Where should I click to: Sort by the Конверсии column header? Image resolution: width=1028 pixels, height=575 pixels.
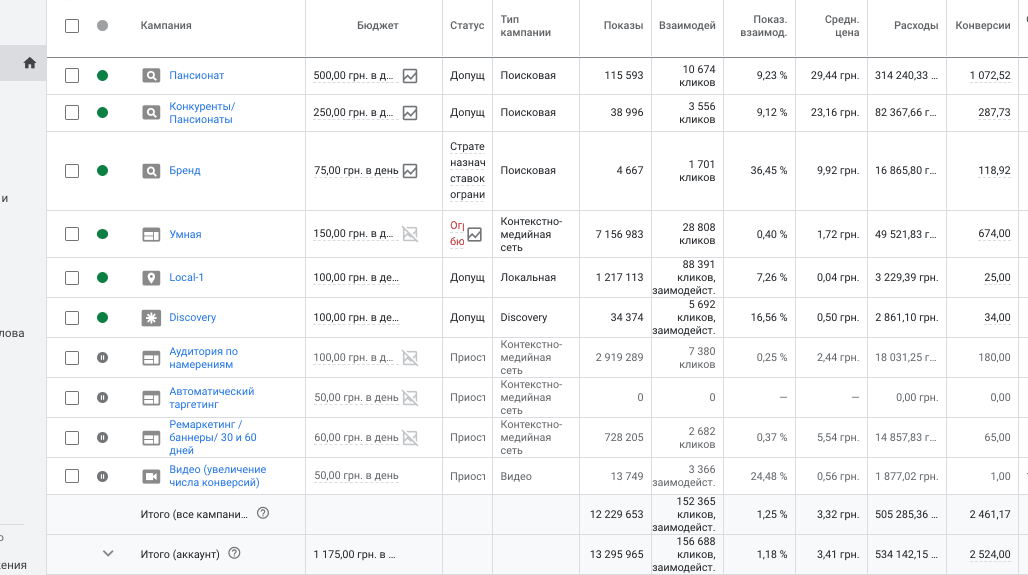983,26
